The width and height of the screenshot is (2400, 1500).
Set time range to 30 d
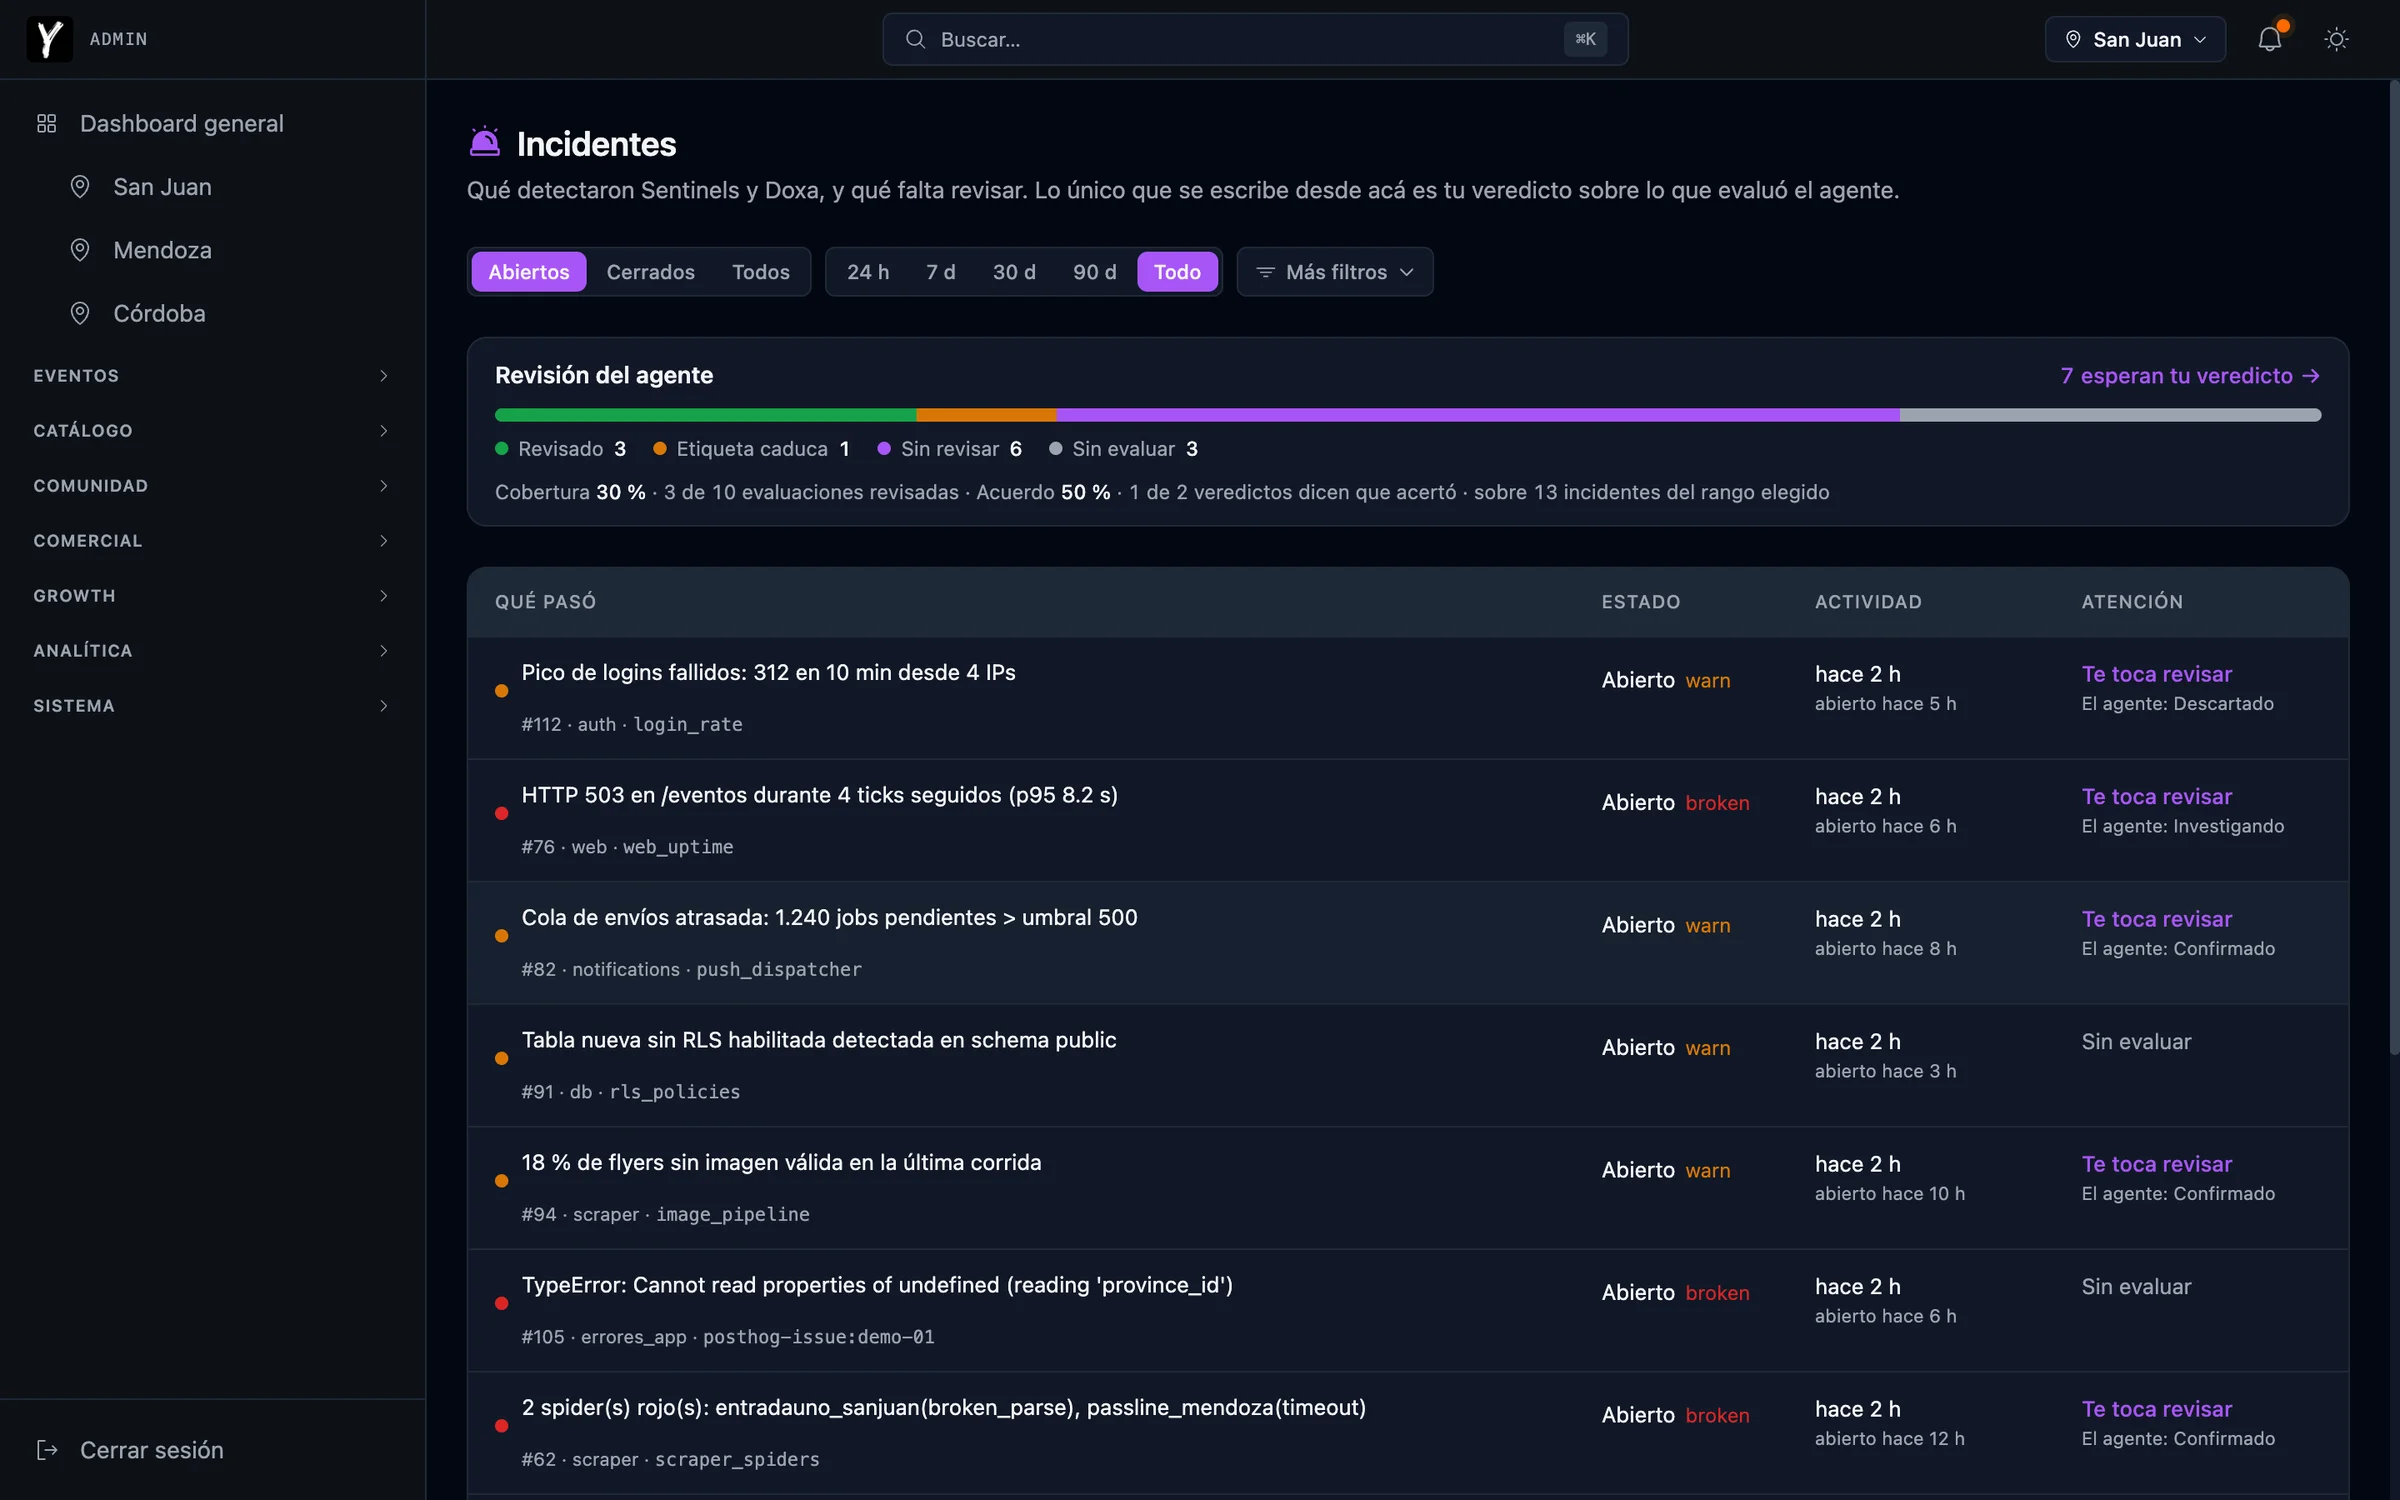tap(1014, 272)
